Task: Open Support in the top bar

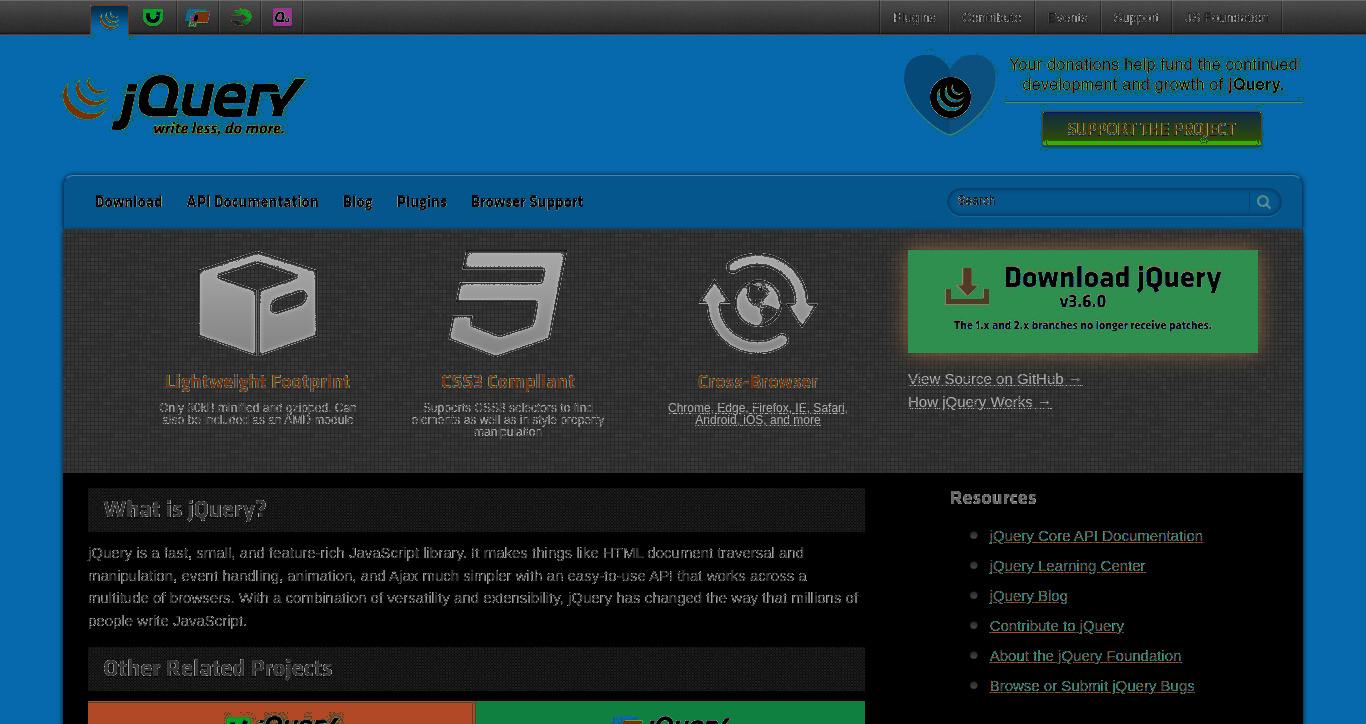Action: point(1136,17)
